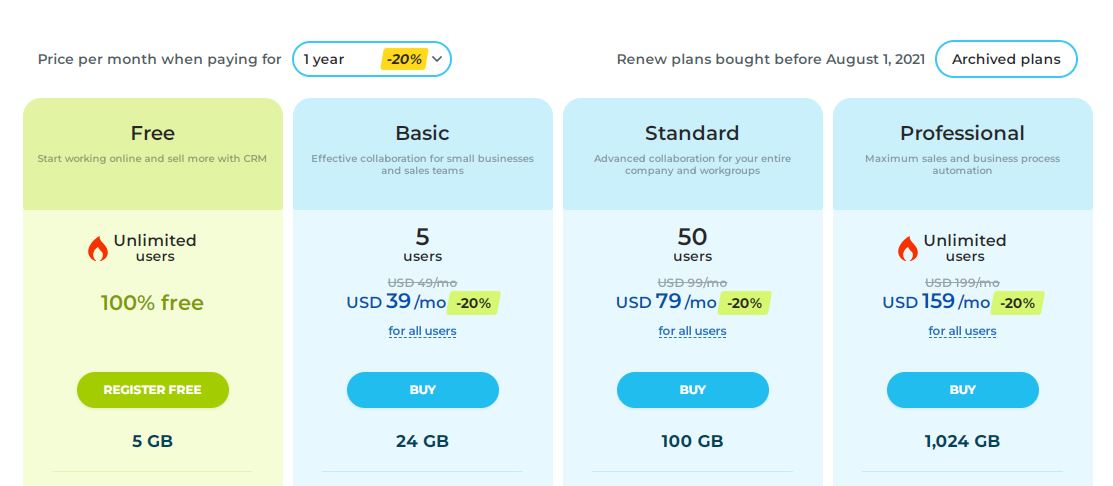
Task: Select the Free plan header
Action: click(x=153, y=154)
